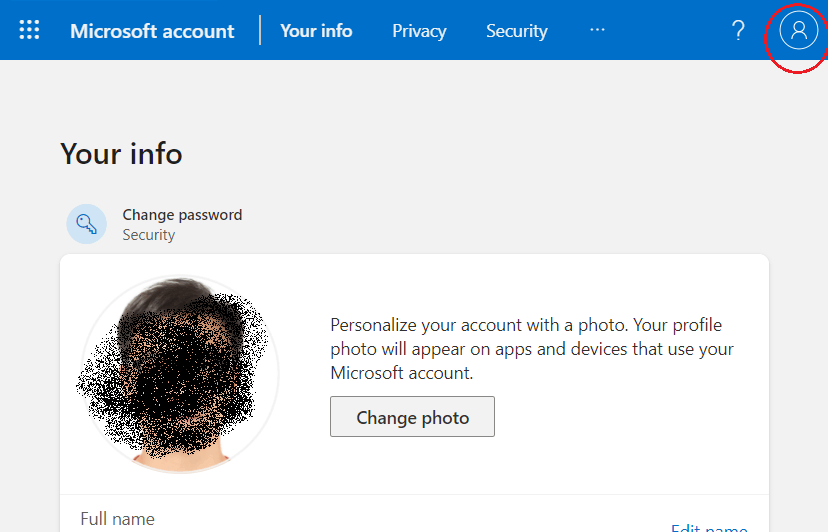Go to the Security tab in header
Viewport: 828px width, 532px height.
(516, 31)
